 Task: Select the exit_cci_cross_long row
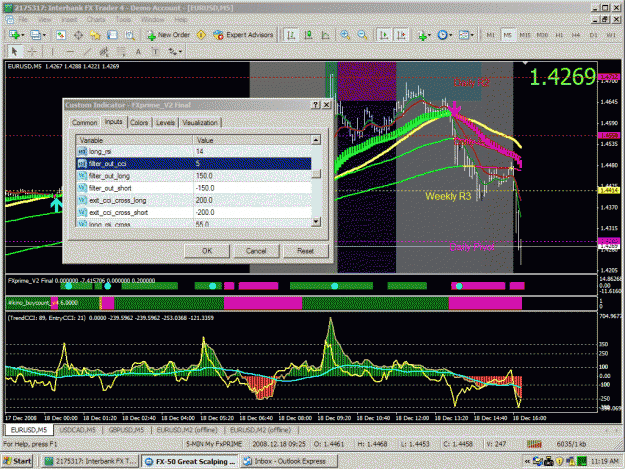tap(194, 200)
